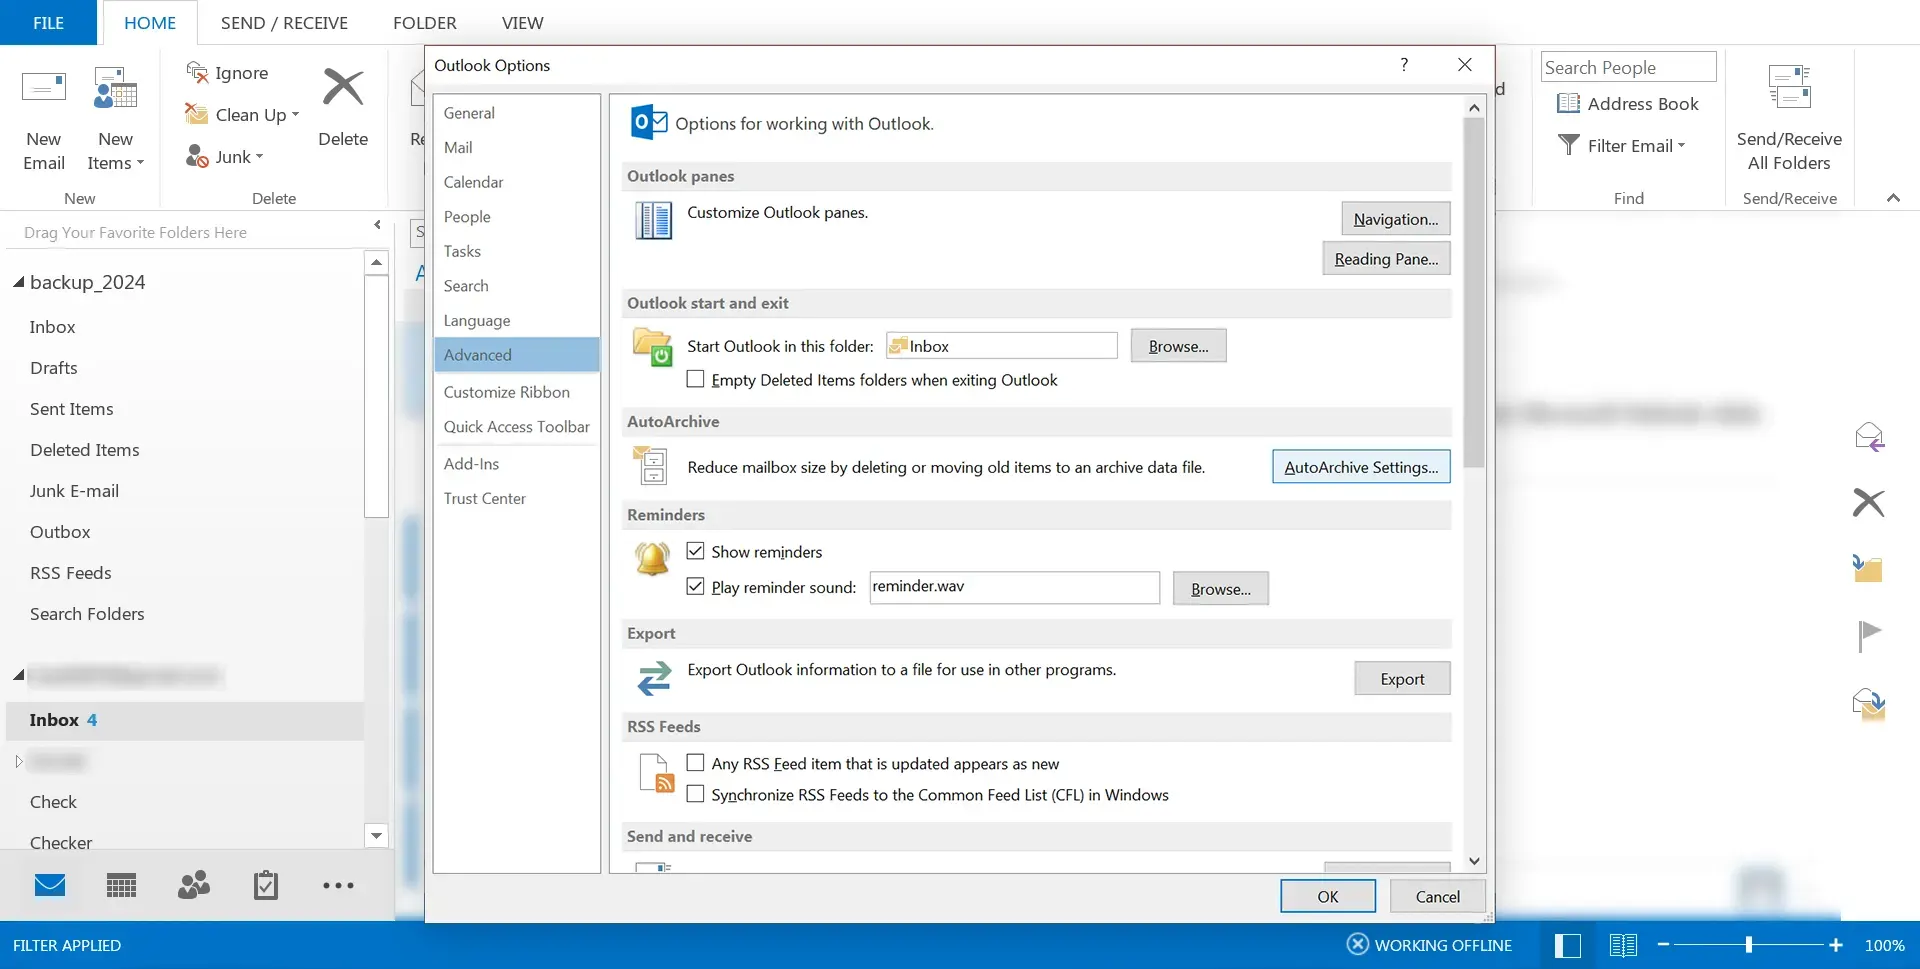Click the New Email icon

click(44, 88)
